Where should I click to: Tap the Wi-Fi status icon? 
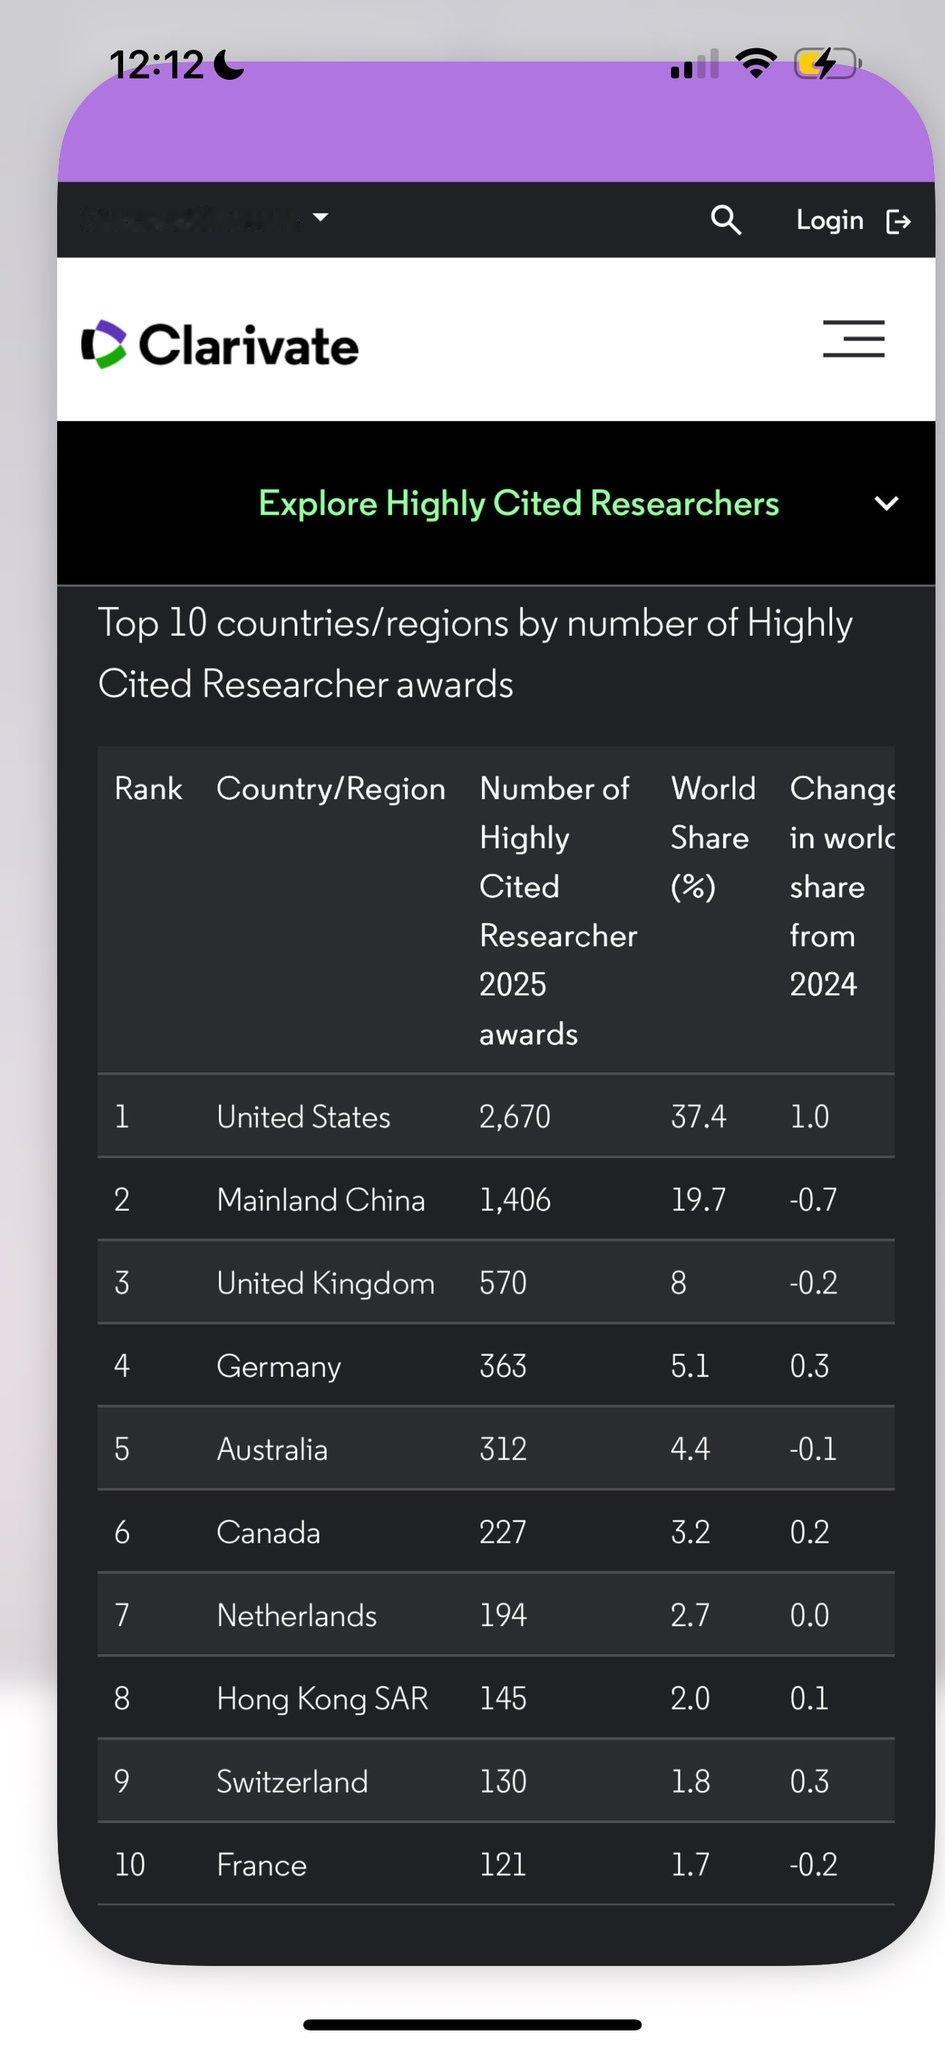point(755,65)
